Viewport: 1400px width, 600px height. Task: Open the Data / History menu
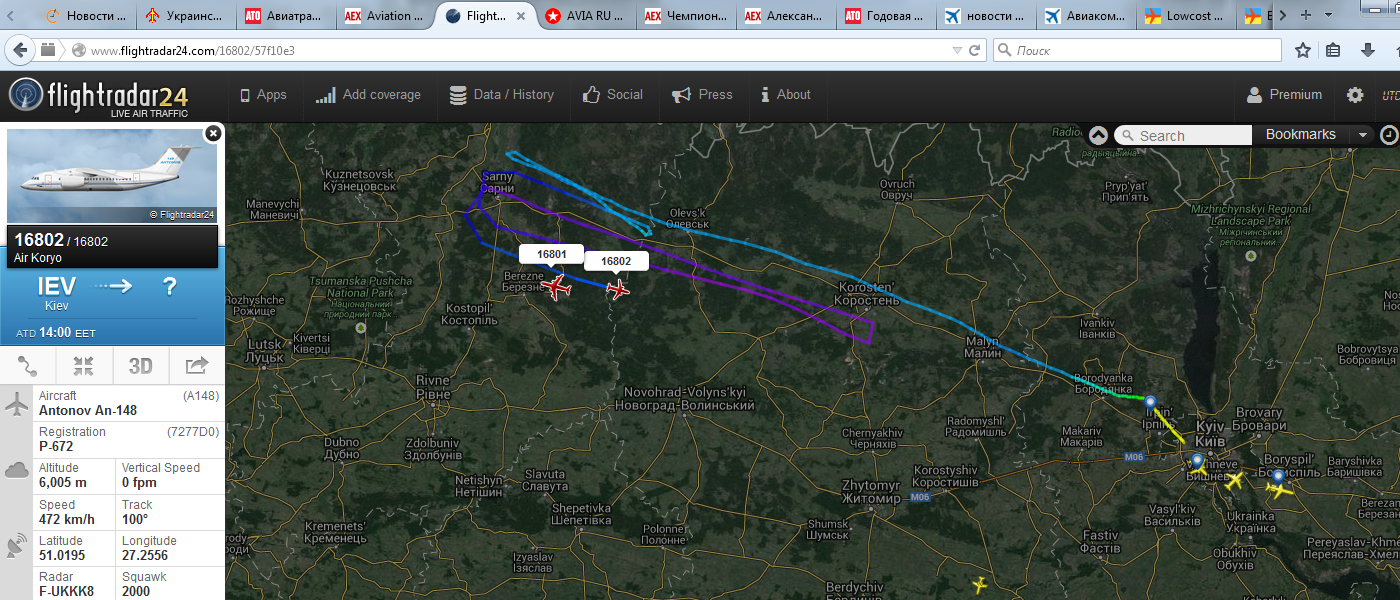502,95
